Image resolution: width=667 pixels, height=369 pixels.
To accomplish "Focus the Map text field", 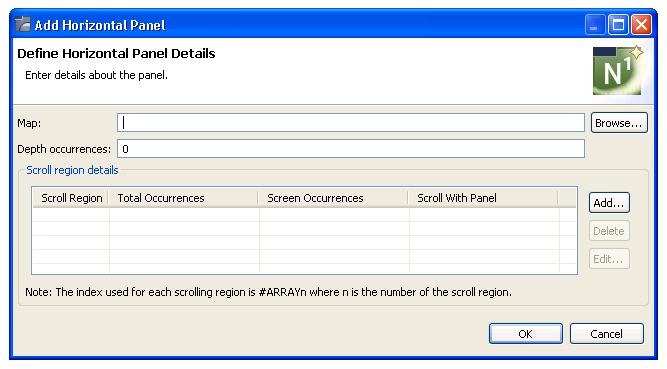I will pos(351,123).
